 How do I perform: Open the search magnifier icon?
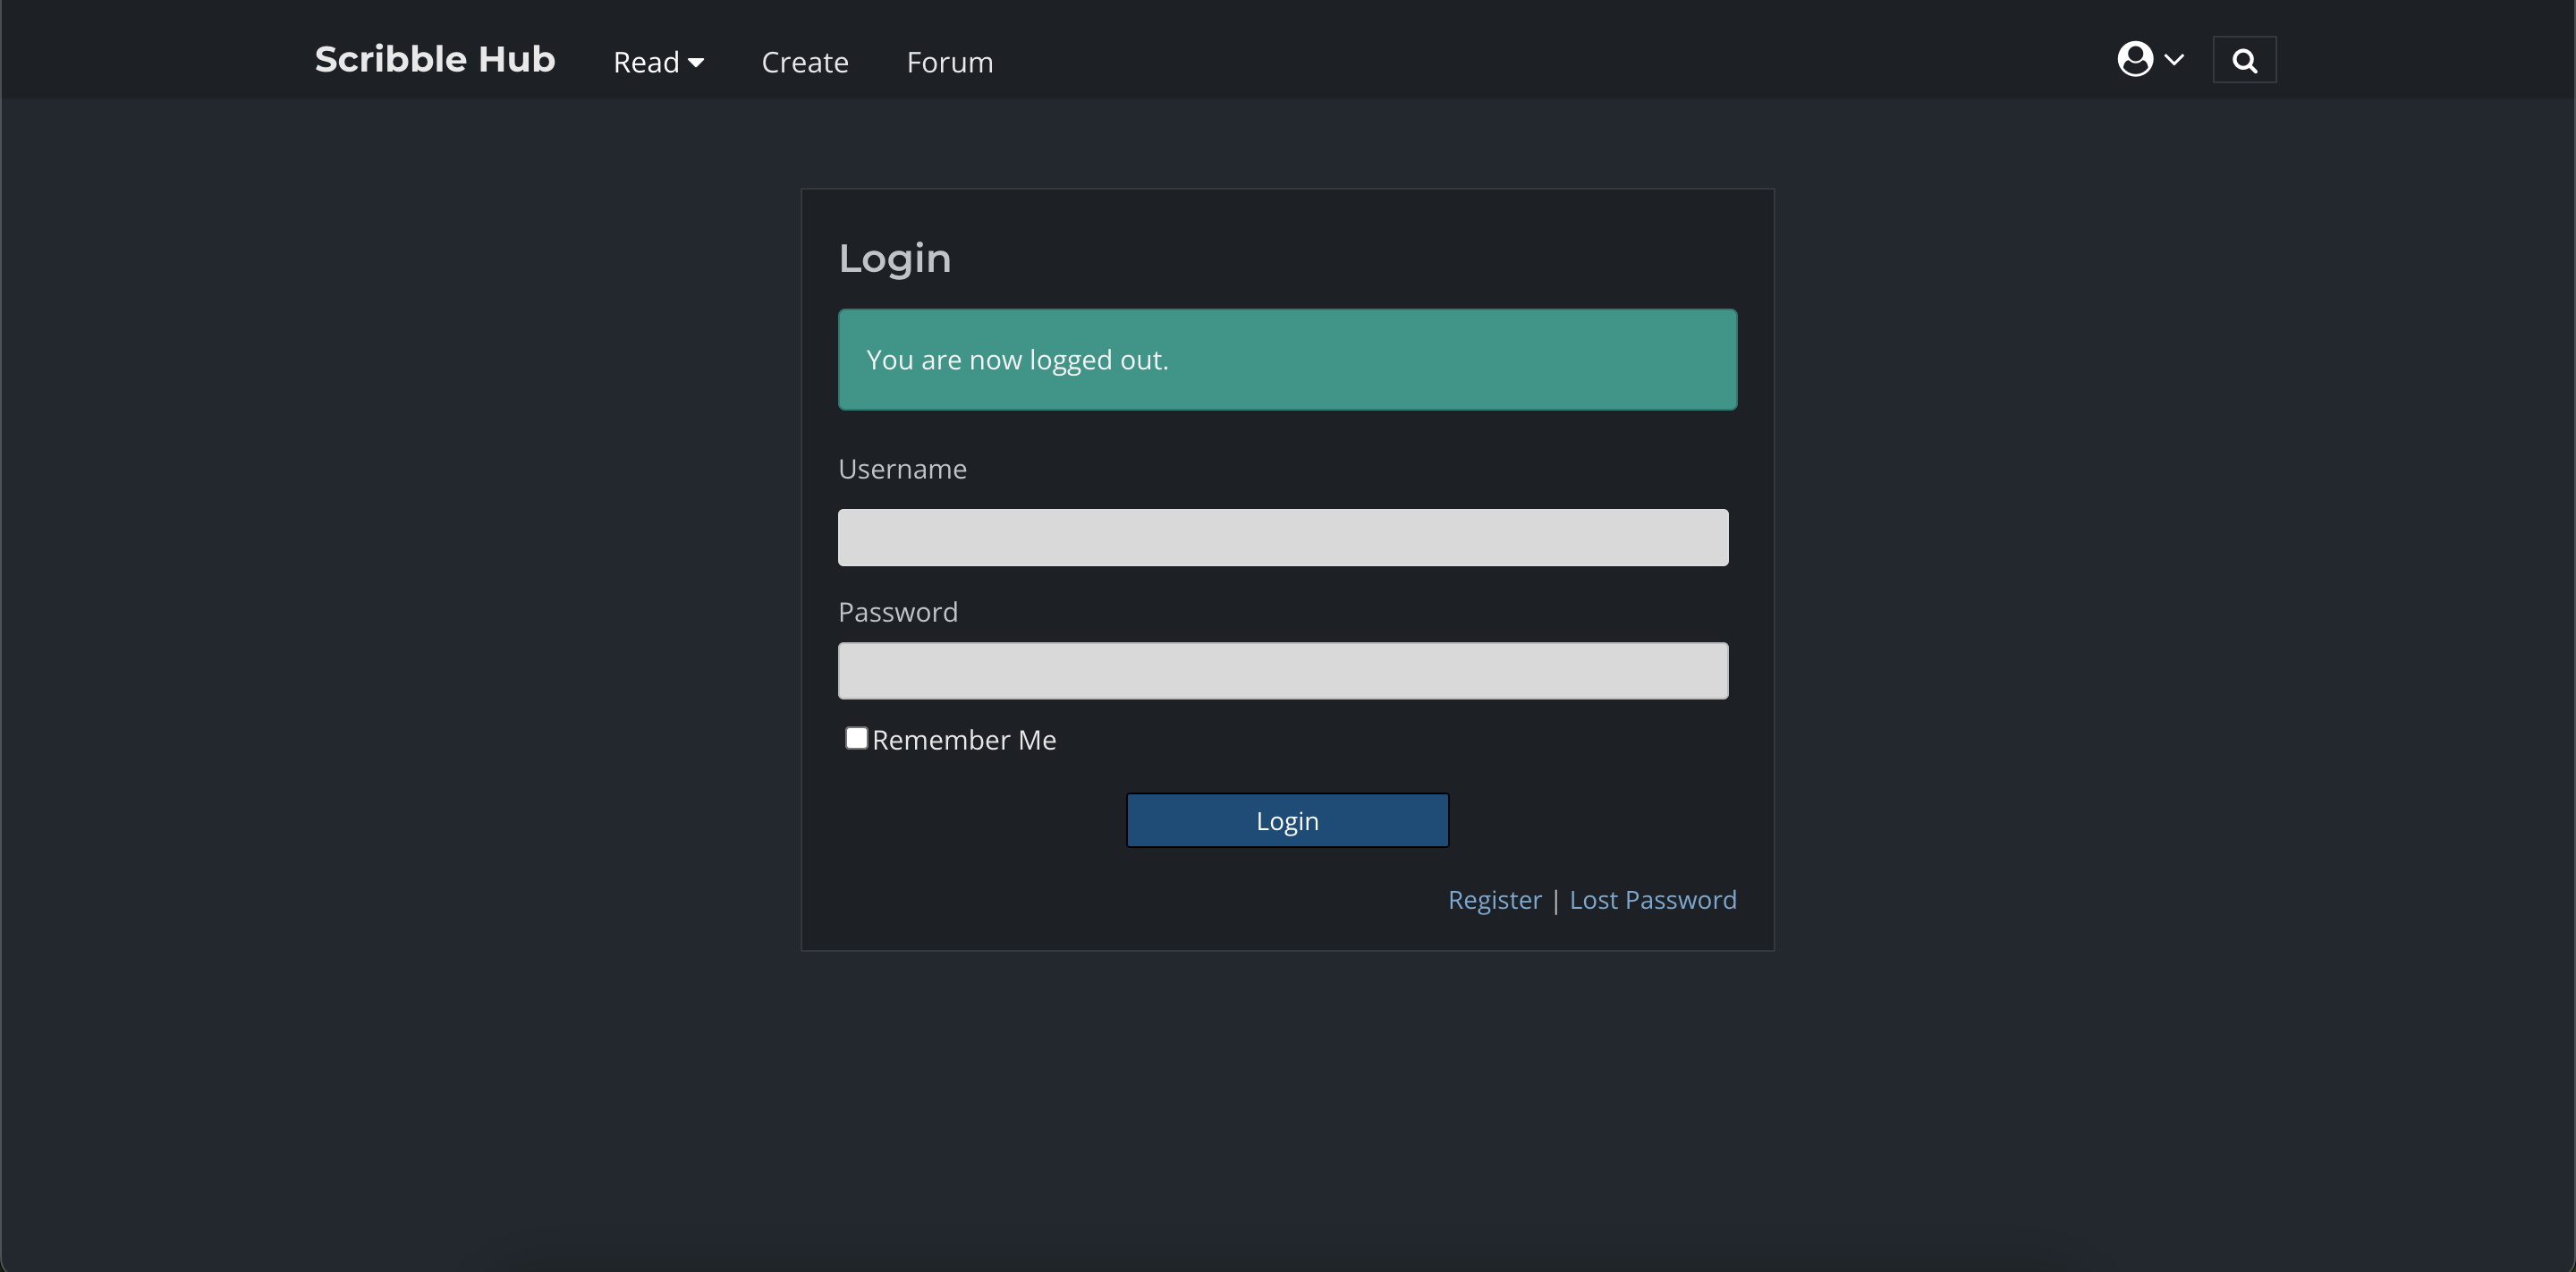[x=2244, y=61]
